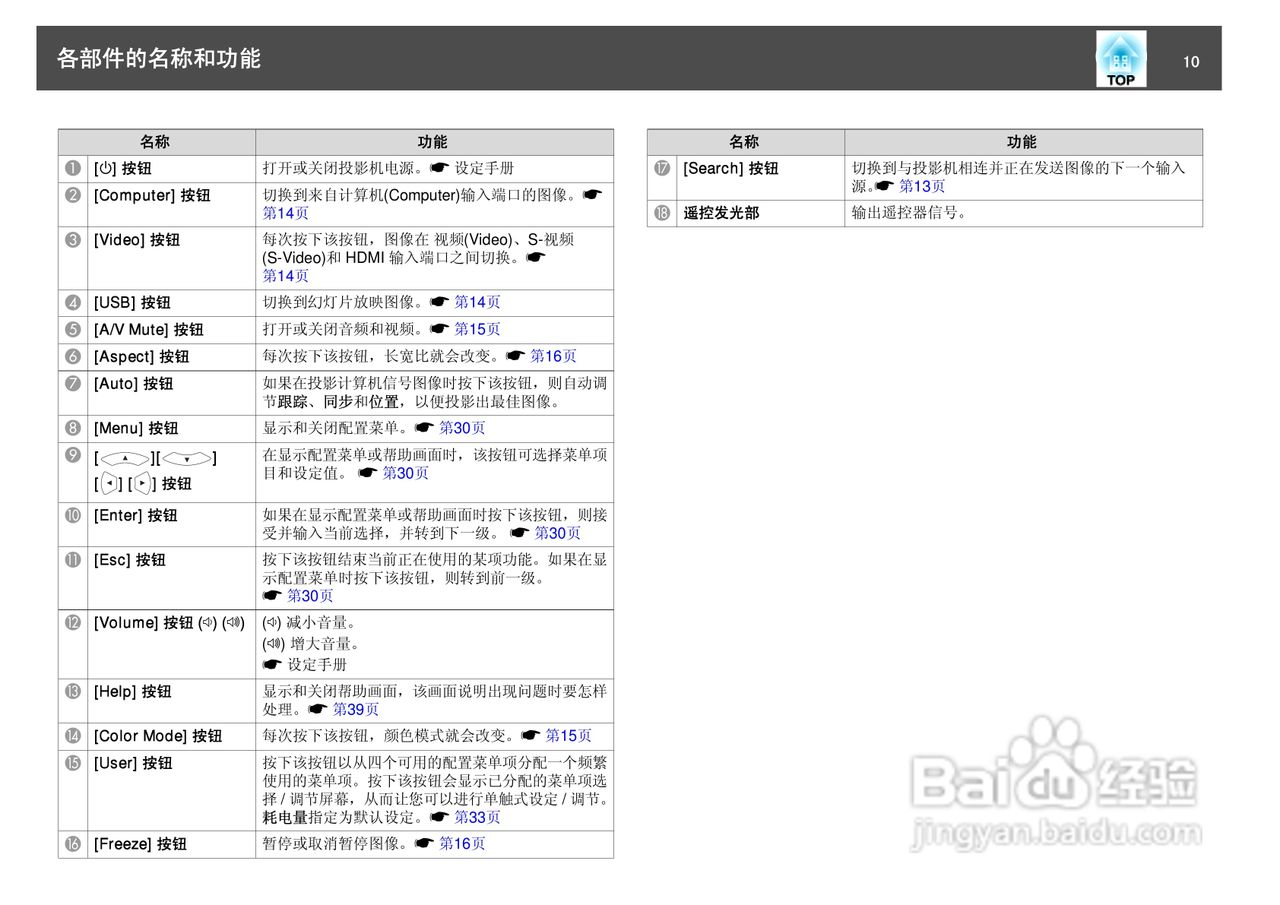Click the power symbol in row 1 name
Screen dimensions: 1280x905
tap(105, 169)
